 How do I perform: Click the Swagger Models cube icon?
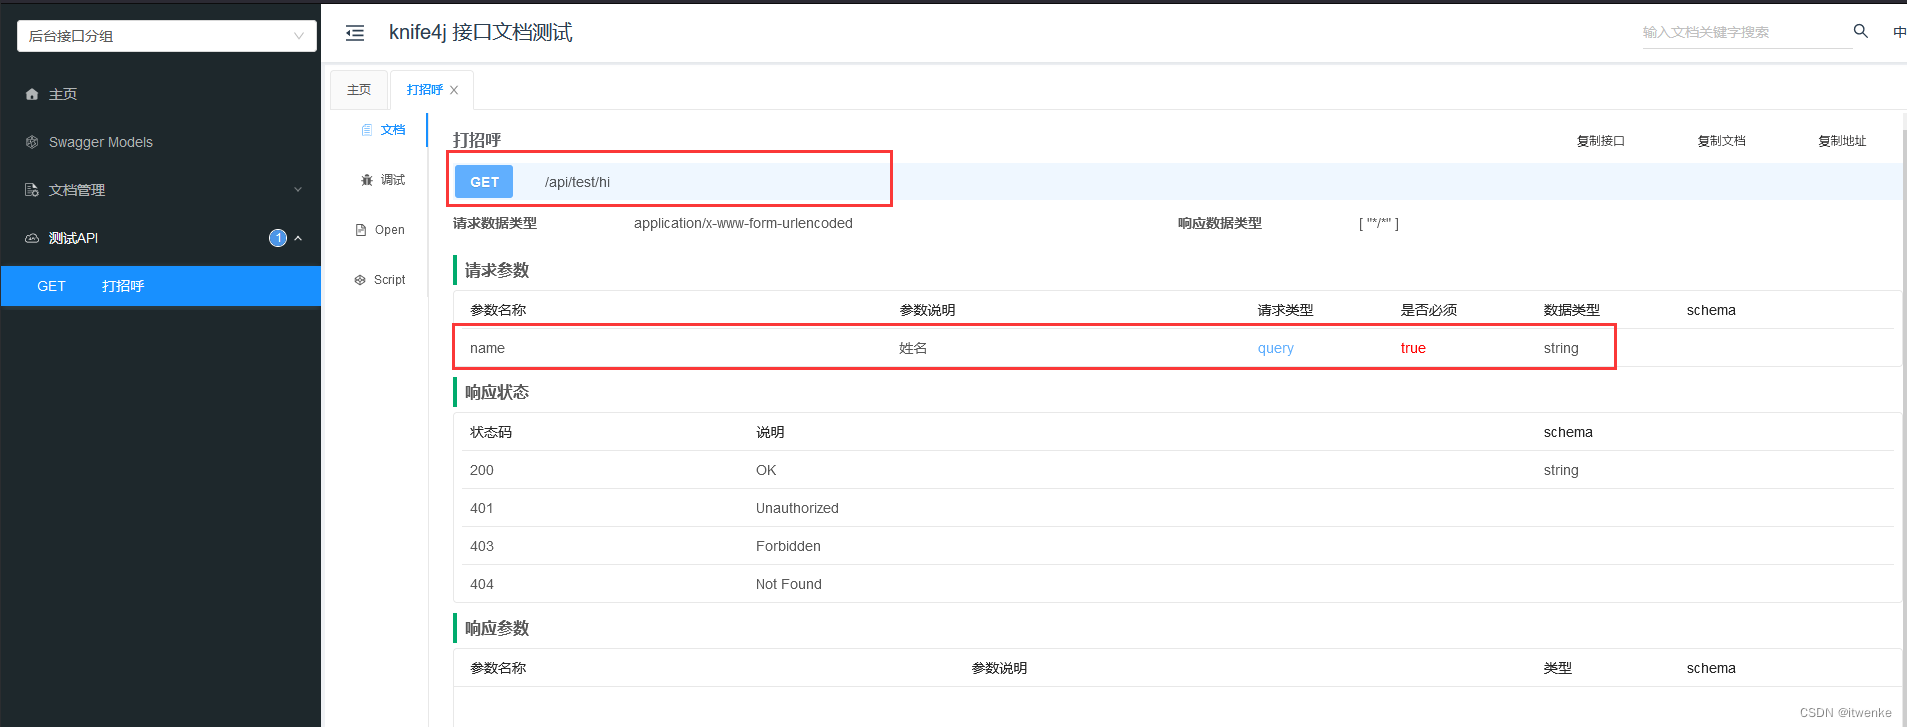pos(32,142)
